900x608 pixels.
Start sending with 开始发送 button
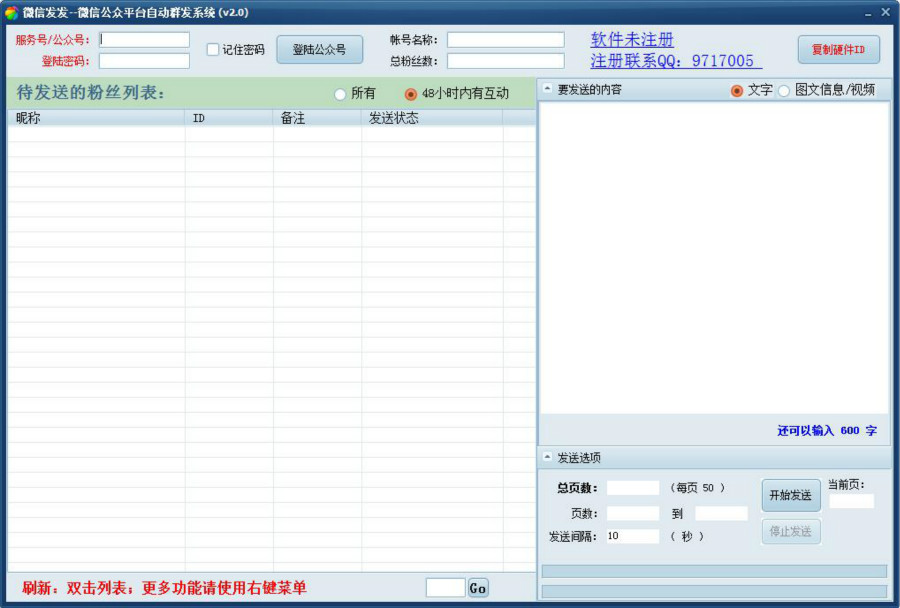[x=791, y=495]
